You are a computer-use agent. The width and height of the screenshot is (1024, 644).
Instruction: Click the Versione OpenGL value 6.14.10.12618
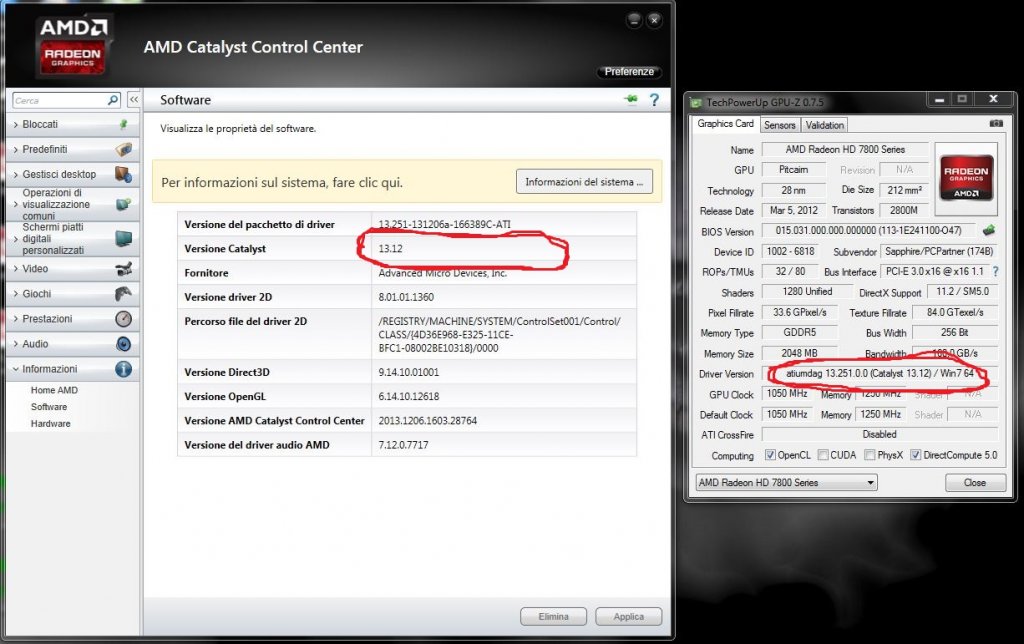[x=409, y=396]
